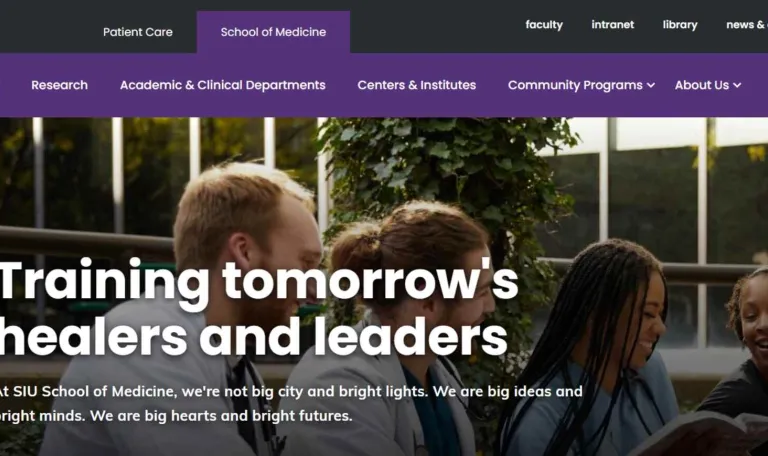Viewport: 768px width, 456px height.
Task: Click the intranet link in header
Action: (612, 24)
